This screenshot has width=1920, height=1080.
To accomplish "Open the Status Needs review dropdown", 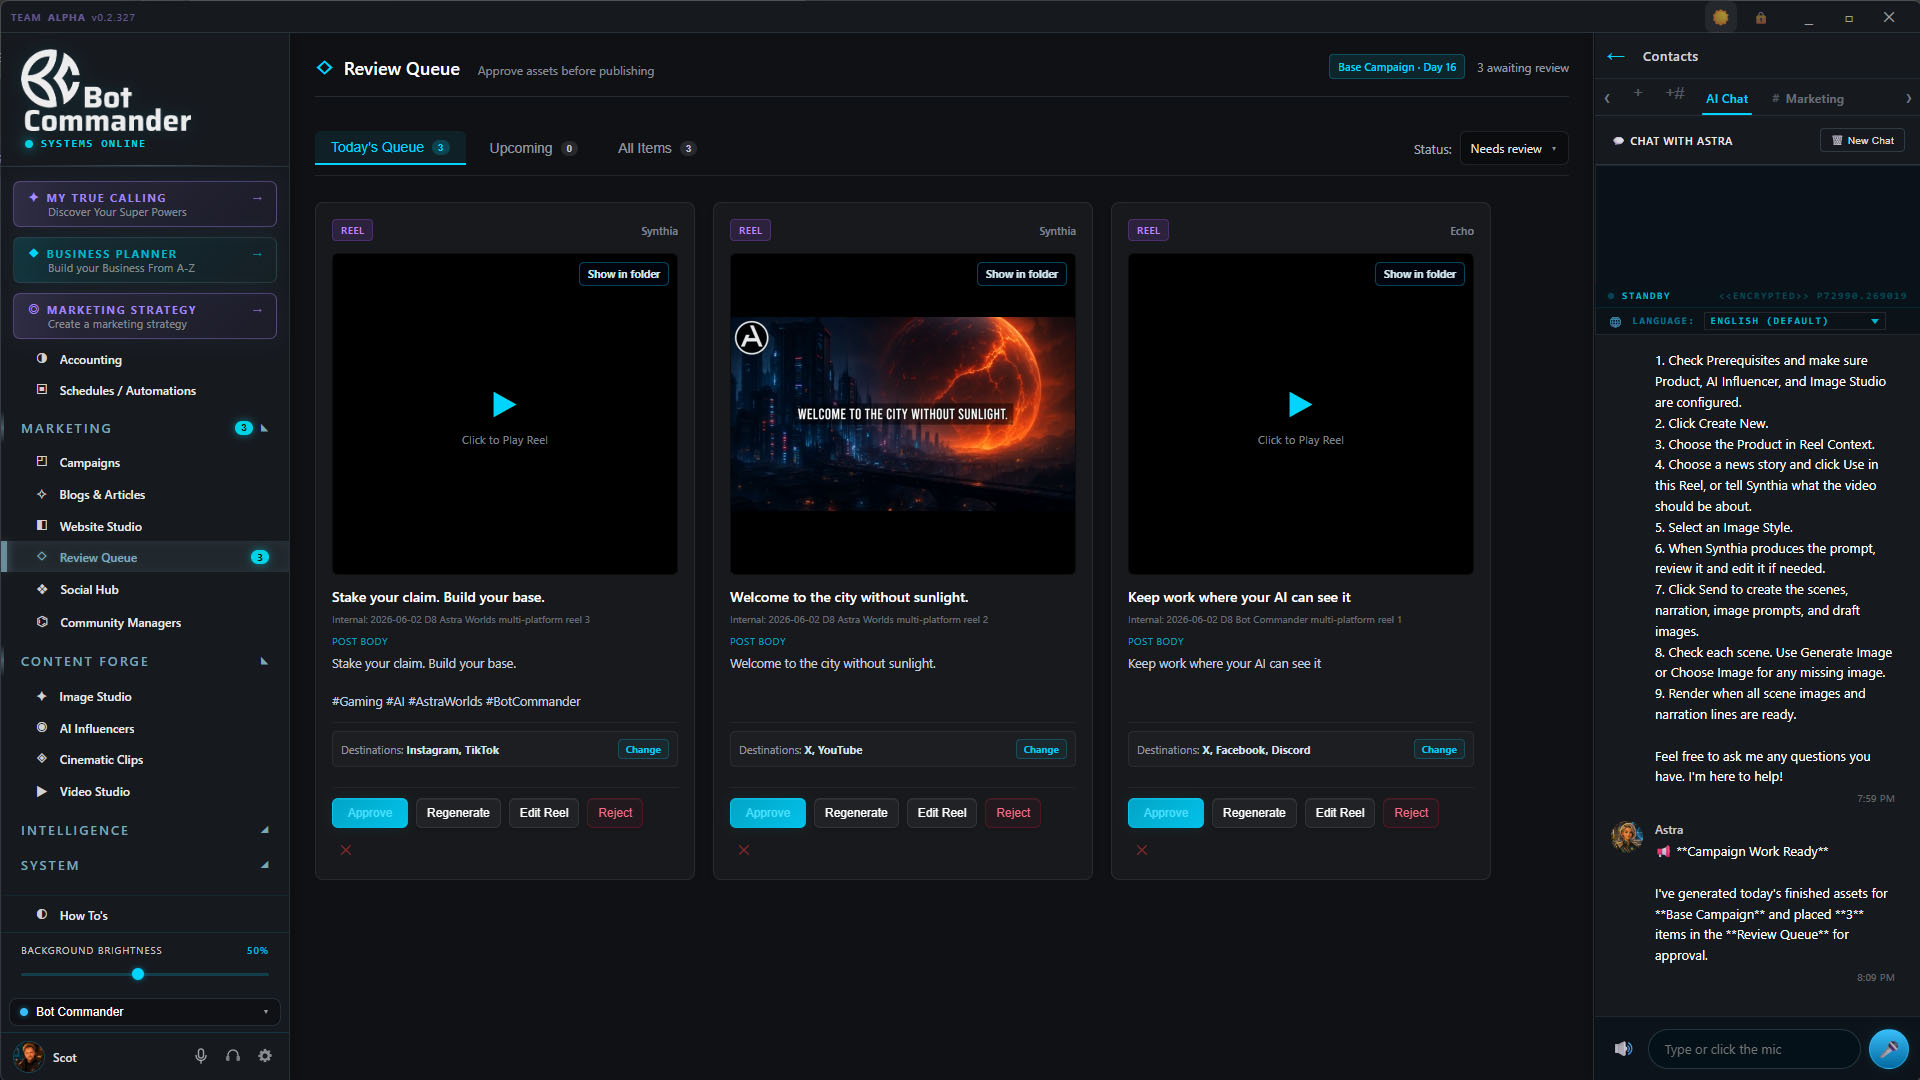I will [x=1513, y=149].
